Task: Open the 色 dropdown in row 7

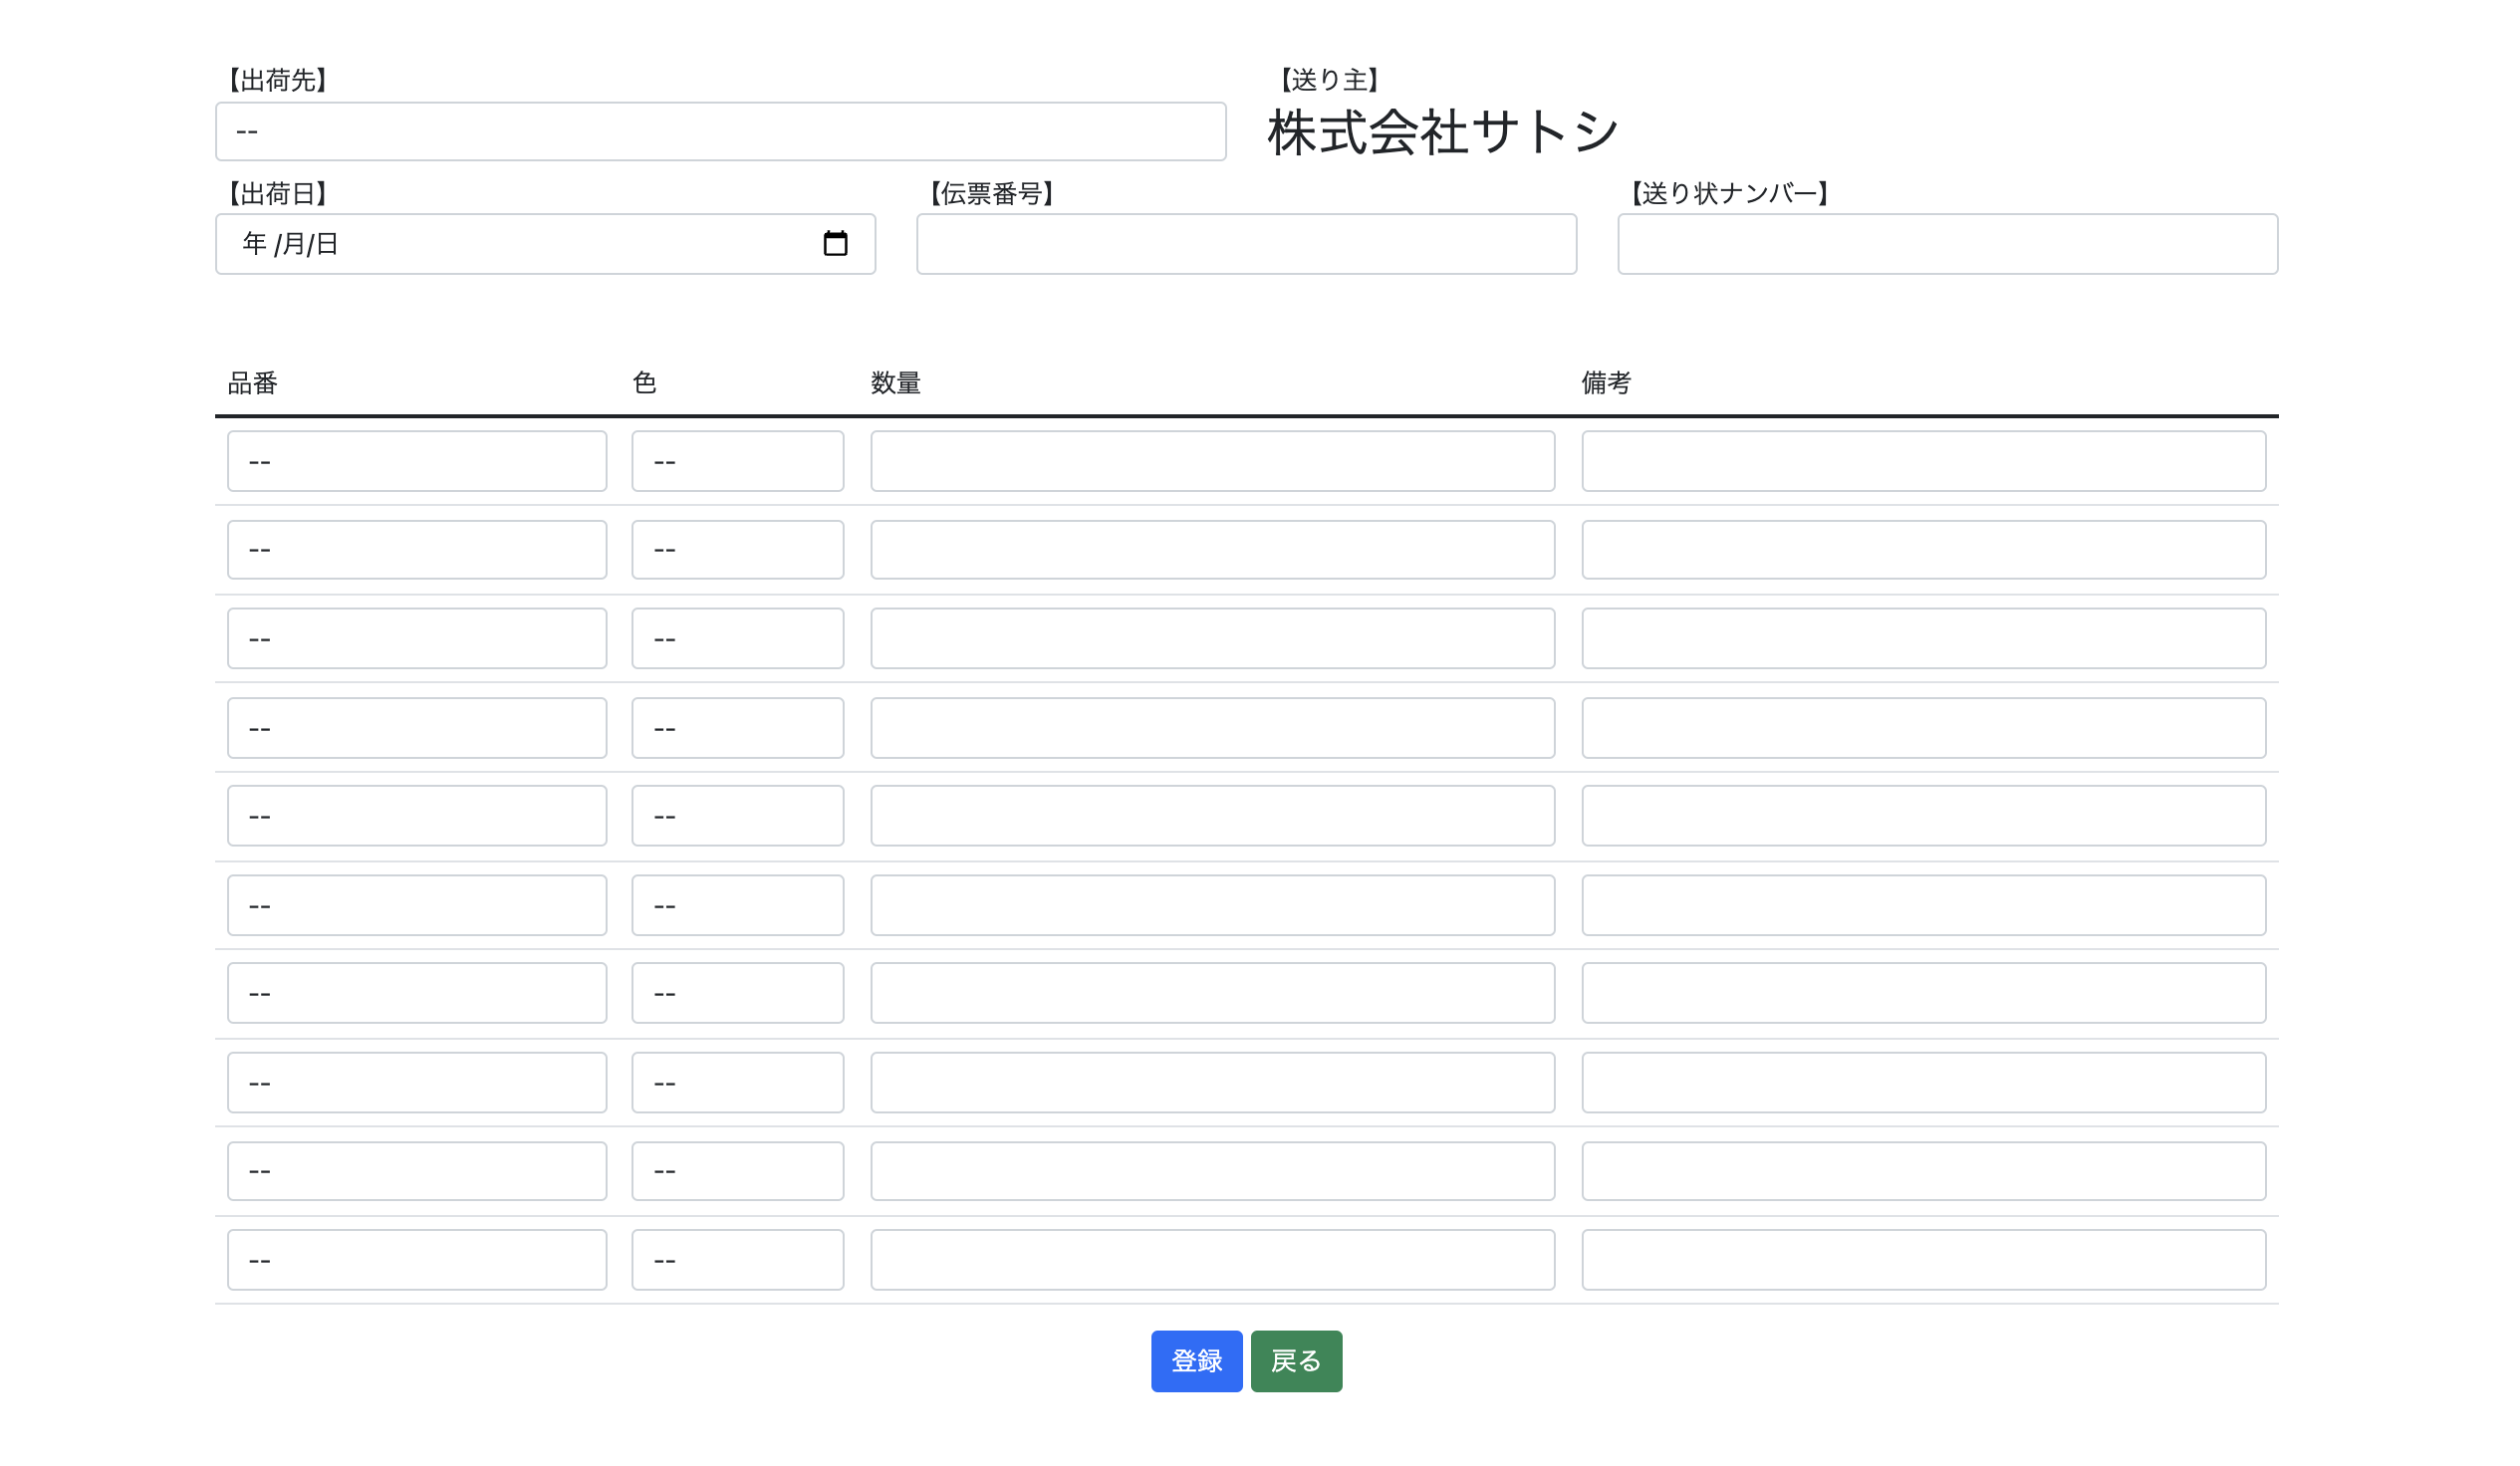Action: pyautogui.click(x=737, y=993)
